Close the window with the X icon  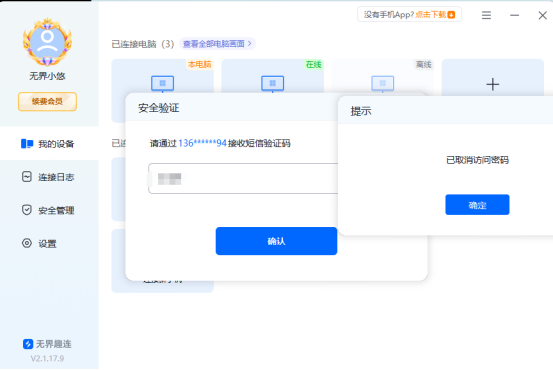coord(542,15)
